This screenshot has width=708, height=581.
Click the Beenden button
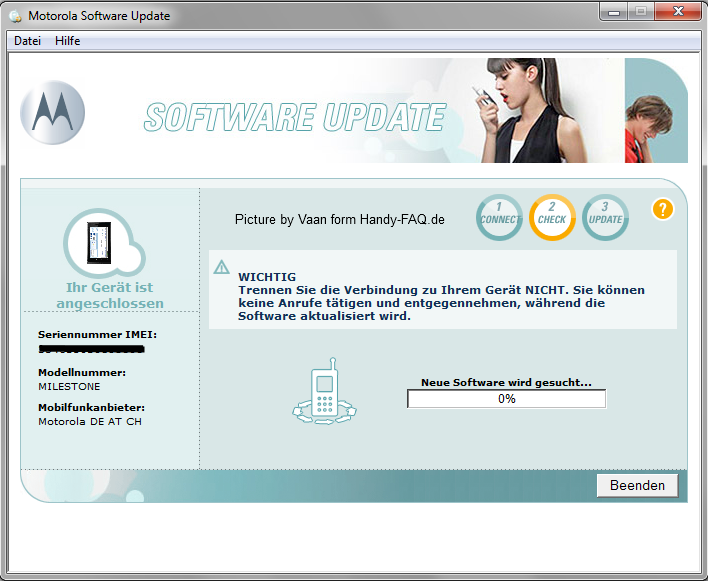click(x=637, y=485)
